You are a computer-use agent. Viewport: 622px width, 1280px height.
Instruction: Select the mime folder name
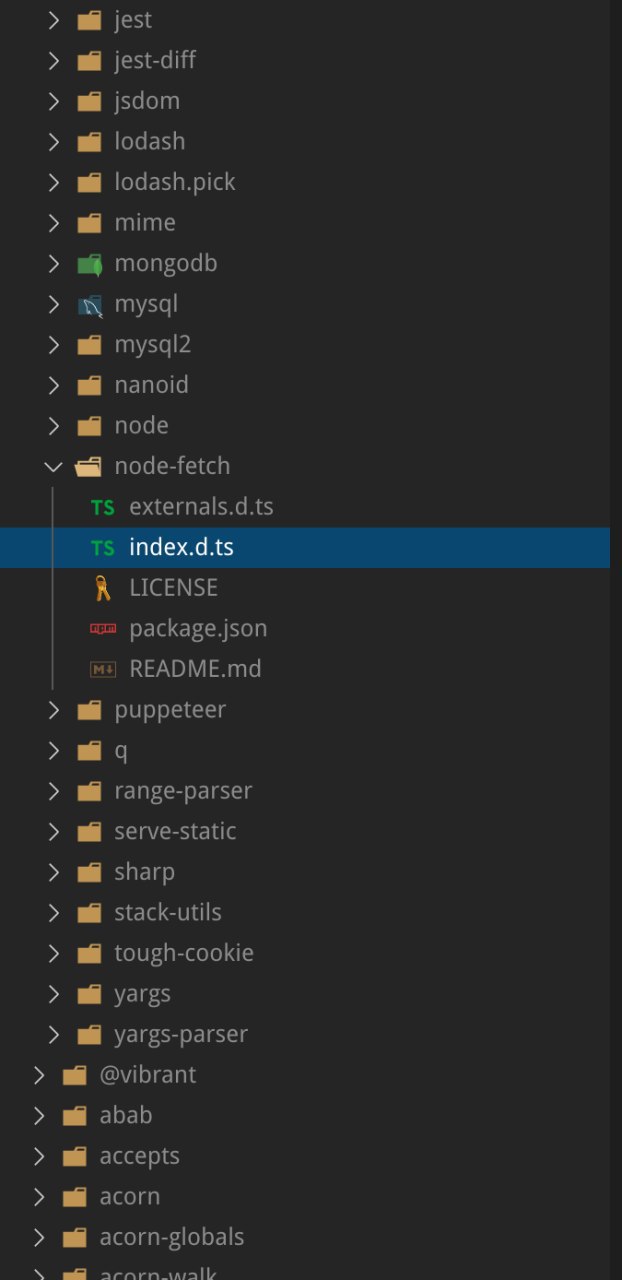[x=145, y=223]
